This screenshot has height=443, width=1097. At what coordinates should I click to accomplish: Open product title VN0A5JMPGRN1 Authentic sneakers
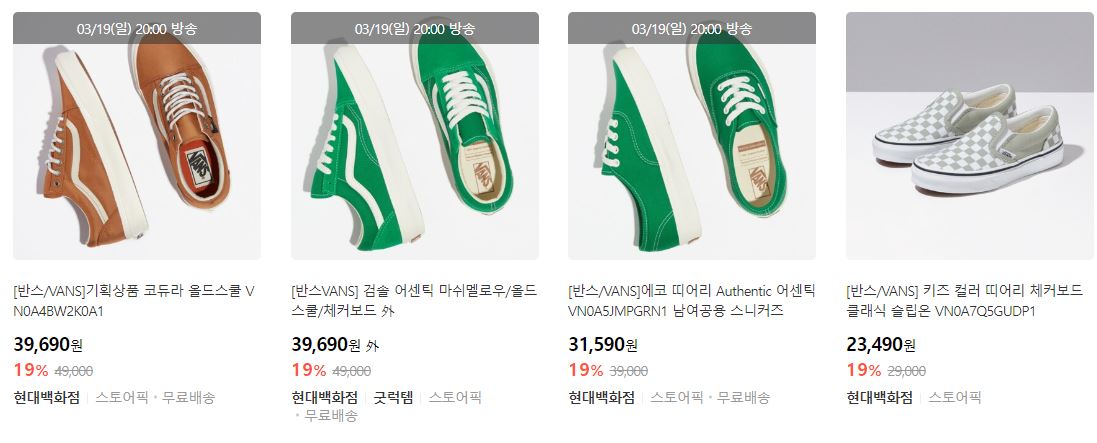click(692, 302)
